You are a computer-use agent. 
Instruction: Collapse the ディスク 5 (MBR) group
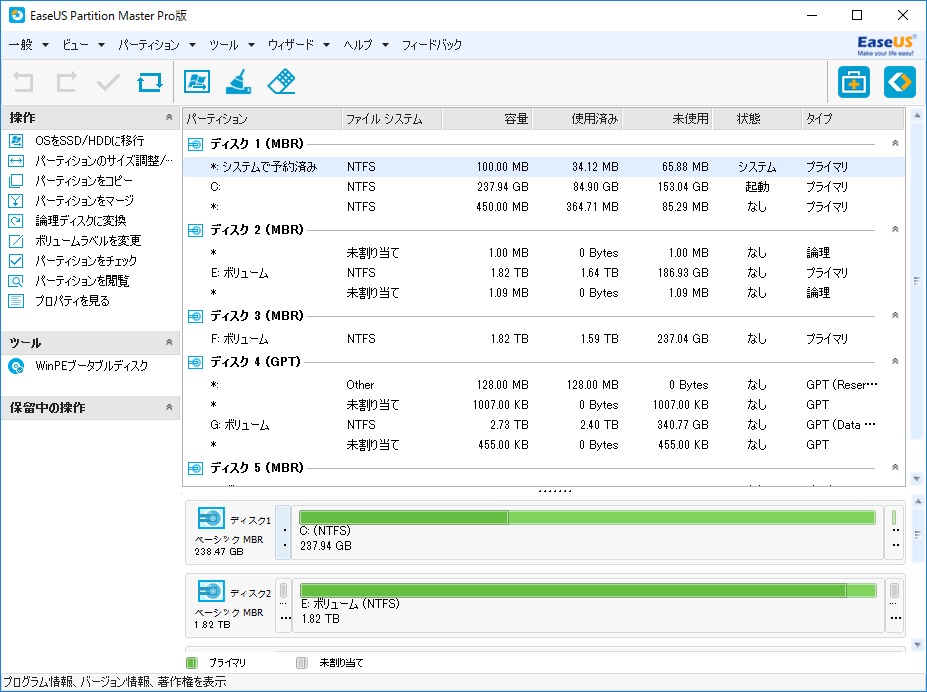click(895, 467)
